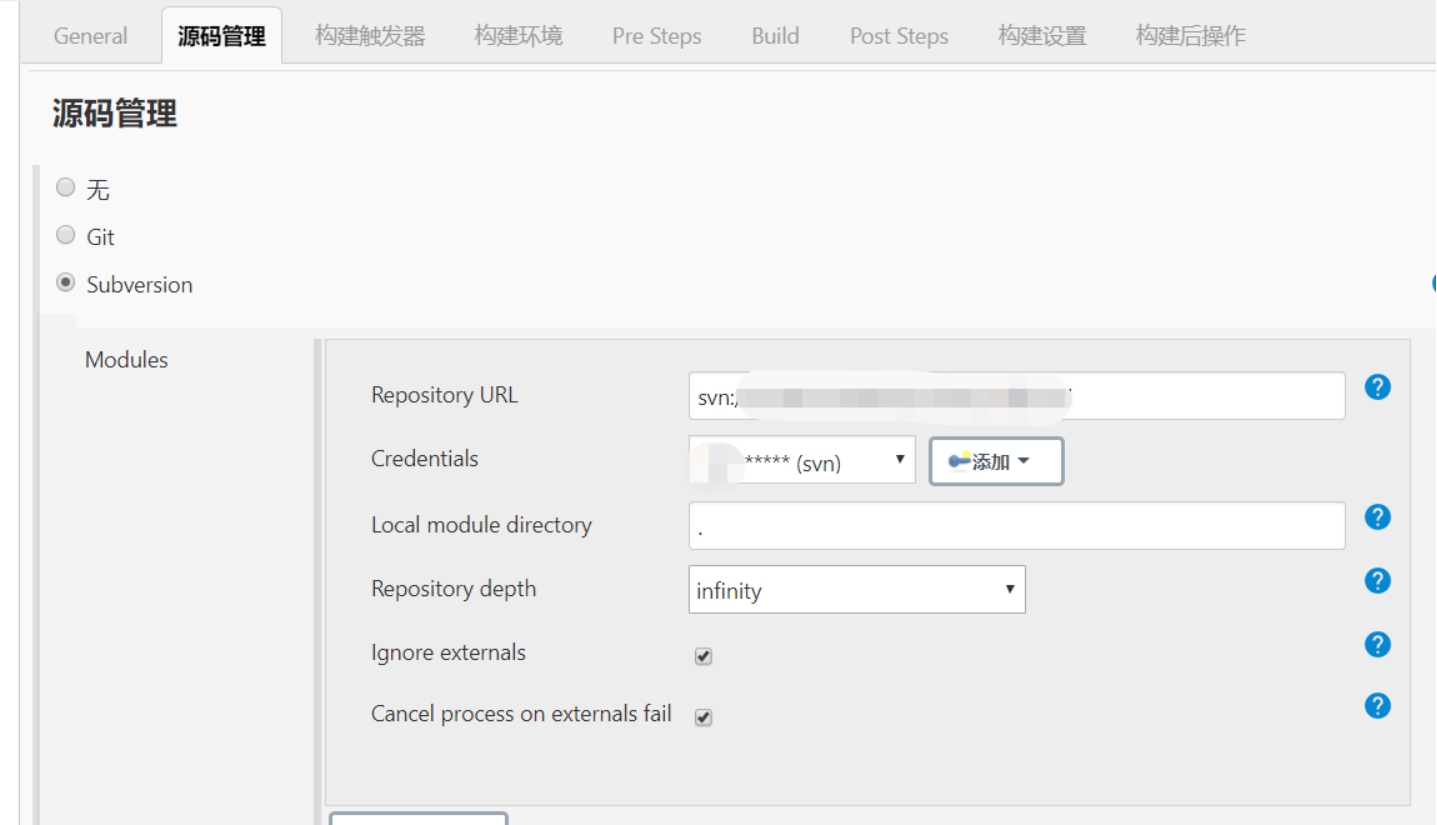
Task: Click help icon beside Ignore externals
Action: tap(1377, 645)
